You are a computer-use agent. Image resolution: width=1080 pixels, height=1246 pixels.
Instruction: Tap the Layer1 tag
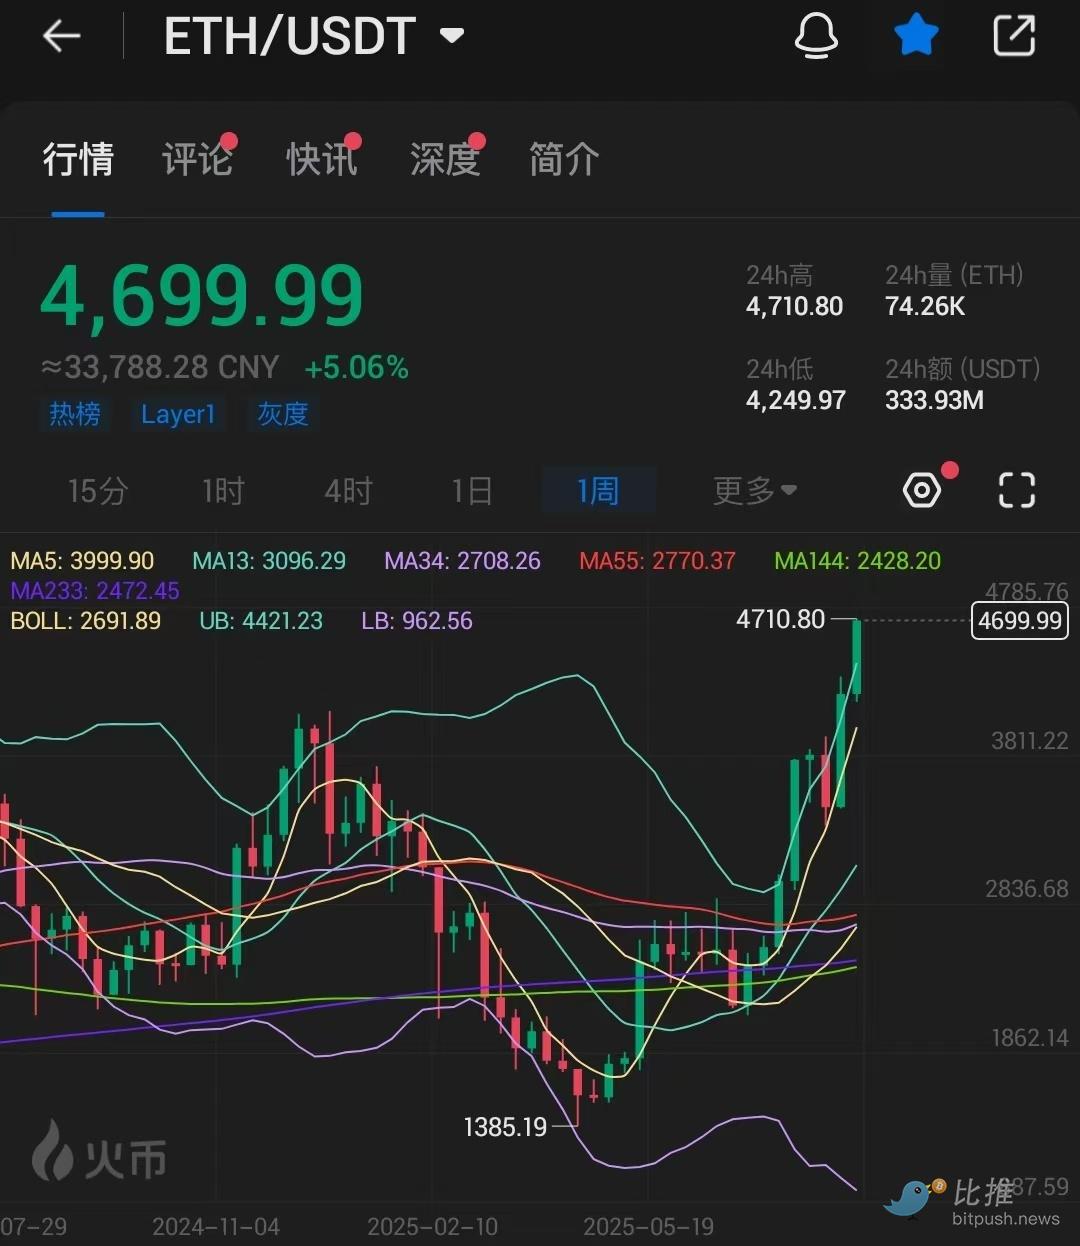coord(178,413)
